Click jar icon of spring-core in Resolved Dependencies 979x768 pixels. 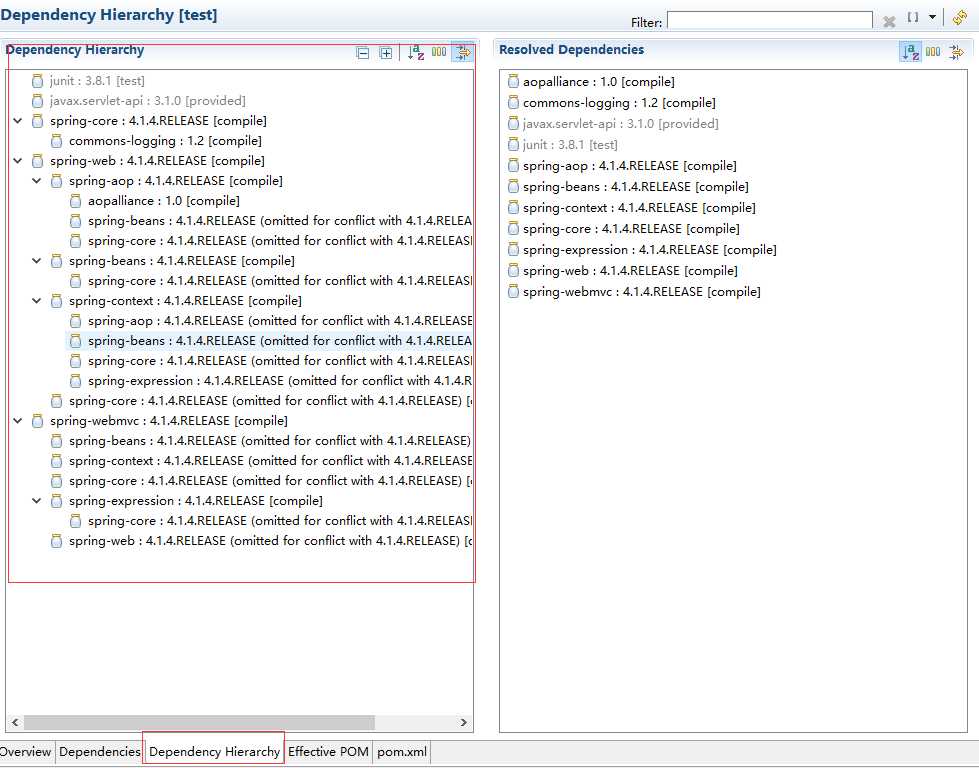[513, 229]
